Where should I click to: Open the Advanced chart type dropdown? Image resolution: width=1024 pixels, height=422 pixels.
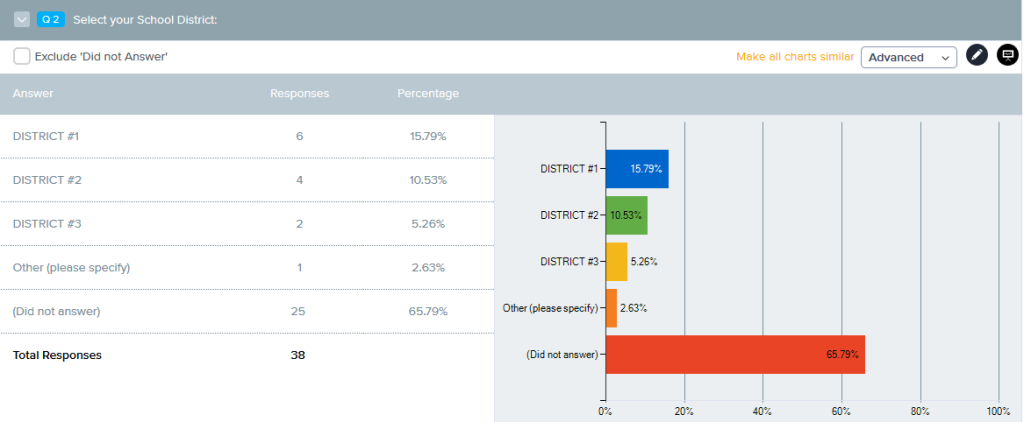point(908,57)
